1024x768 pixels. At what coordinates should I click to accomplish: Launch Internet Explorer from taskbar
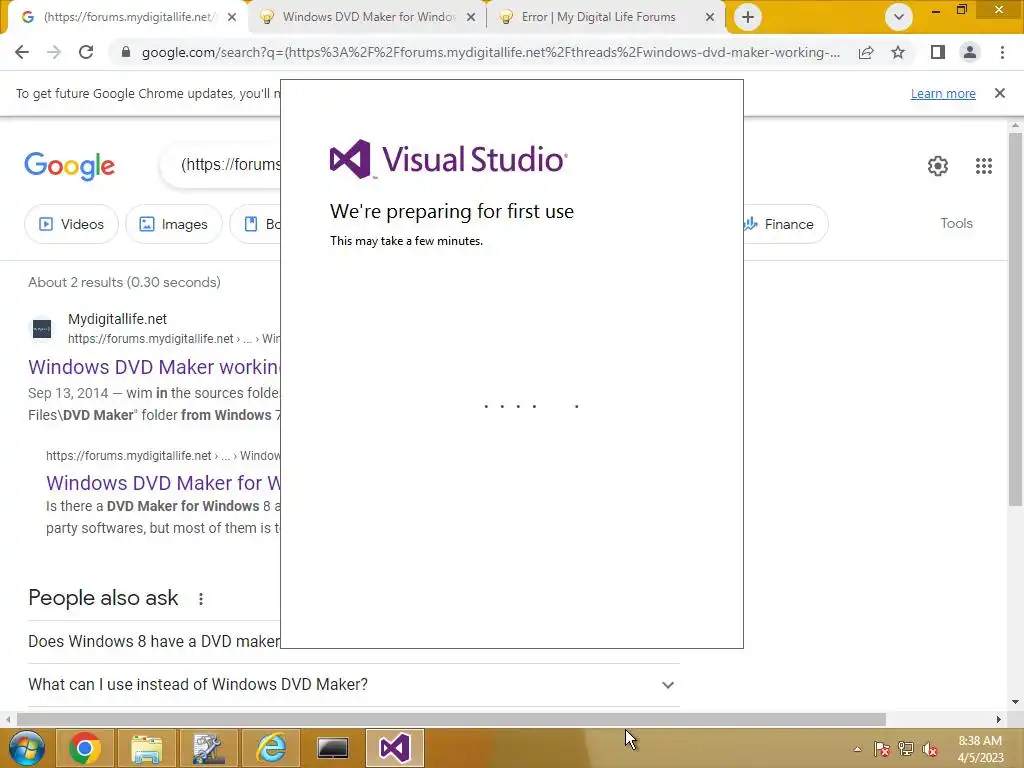click(x=270, y=748)
